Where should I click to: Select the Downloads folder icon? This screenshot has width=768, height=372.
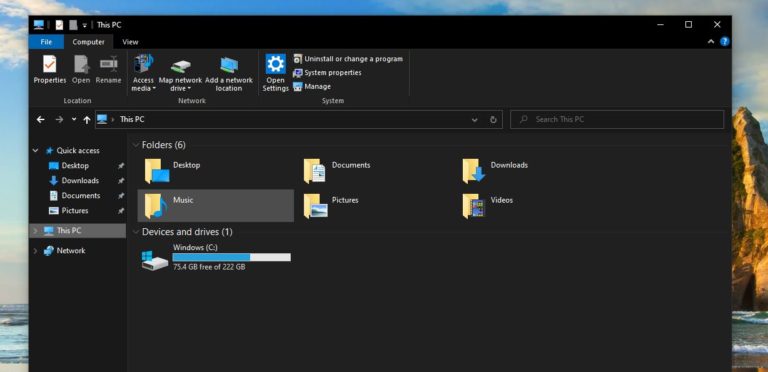tap(474, 171)
